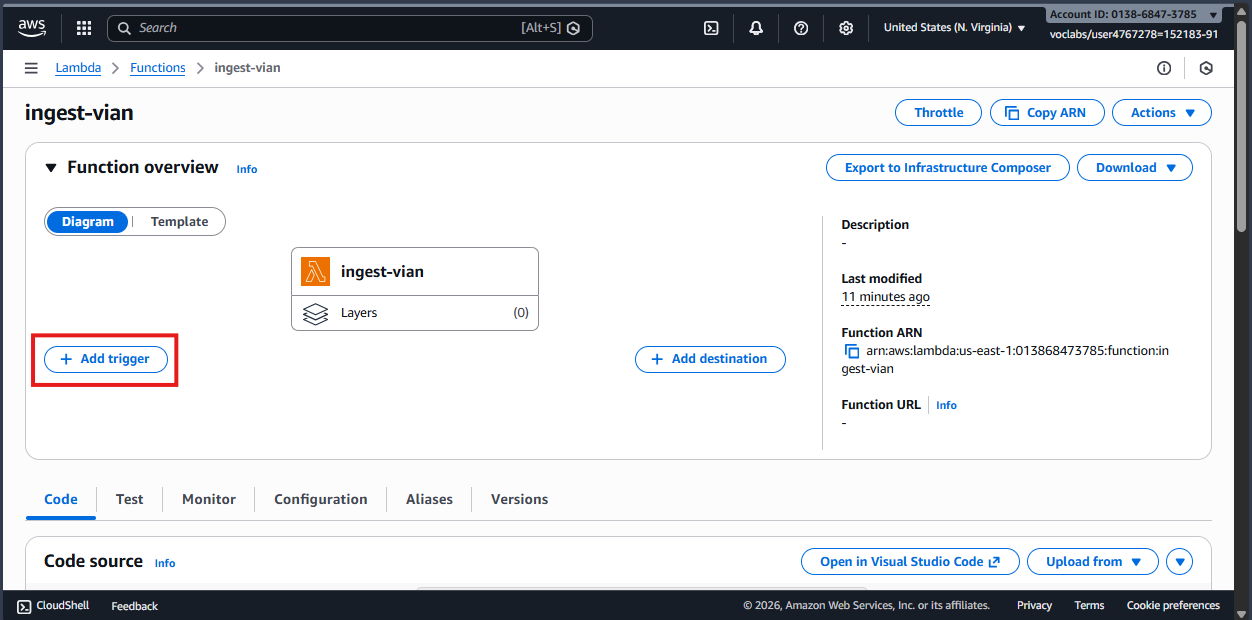
Task: Open the help question mark menu
Action: [x=801, y=28]
